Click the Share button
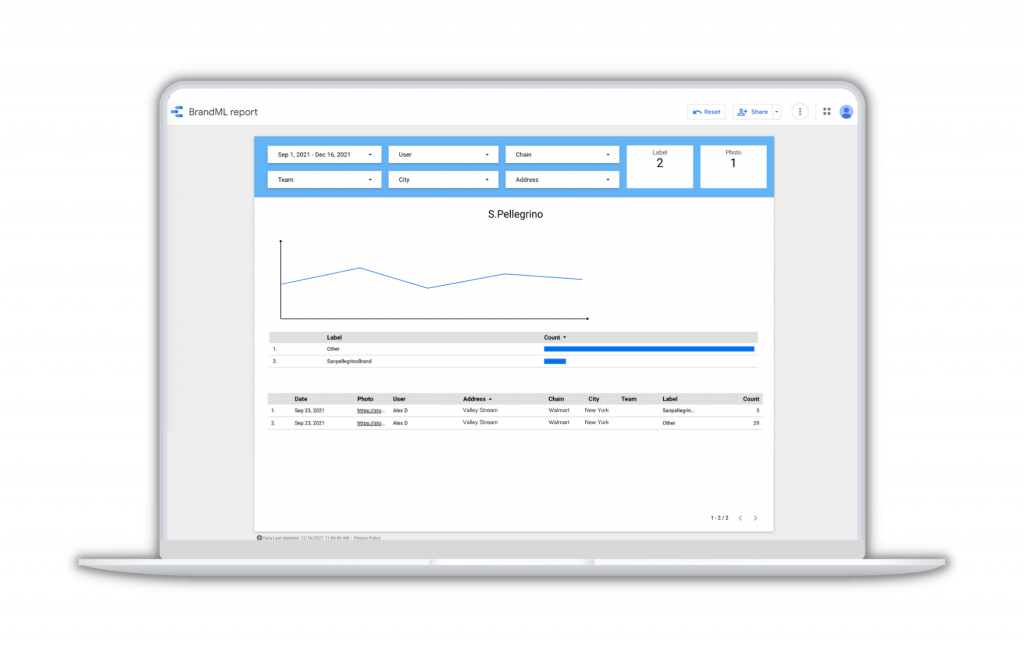The width and height of the screenshot is (1024, 658). coord(752,112)
